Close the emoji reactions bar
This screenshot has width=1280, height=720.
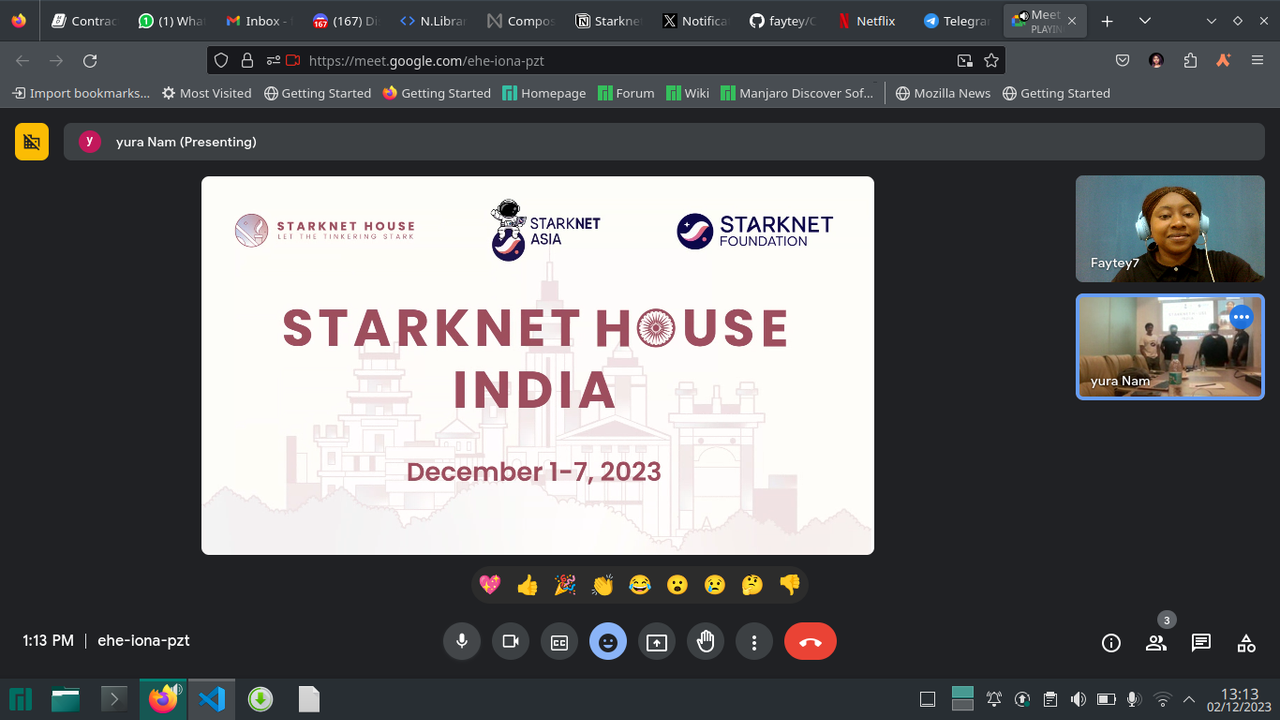[608, 641]
